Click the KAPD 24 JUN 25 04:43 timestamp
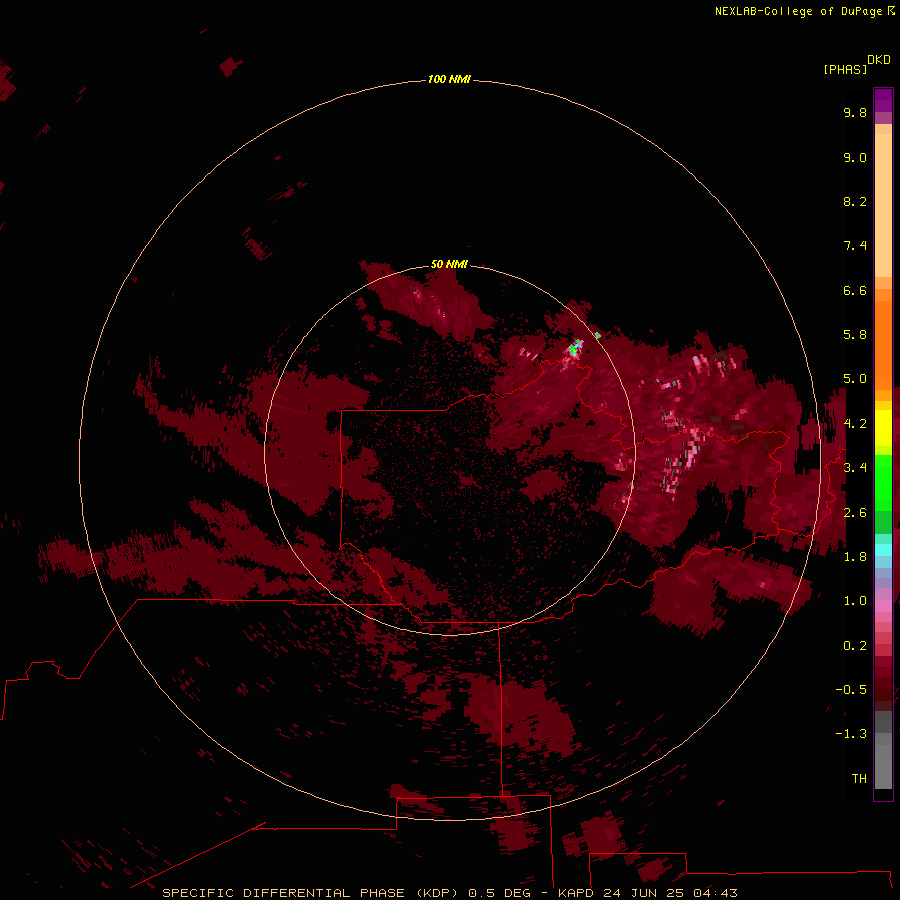This screenshot has height=900, width=900. pyautogui.click(x=647, y=893)
